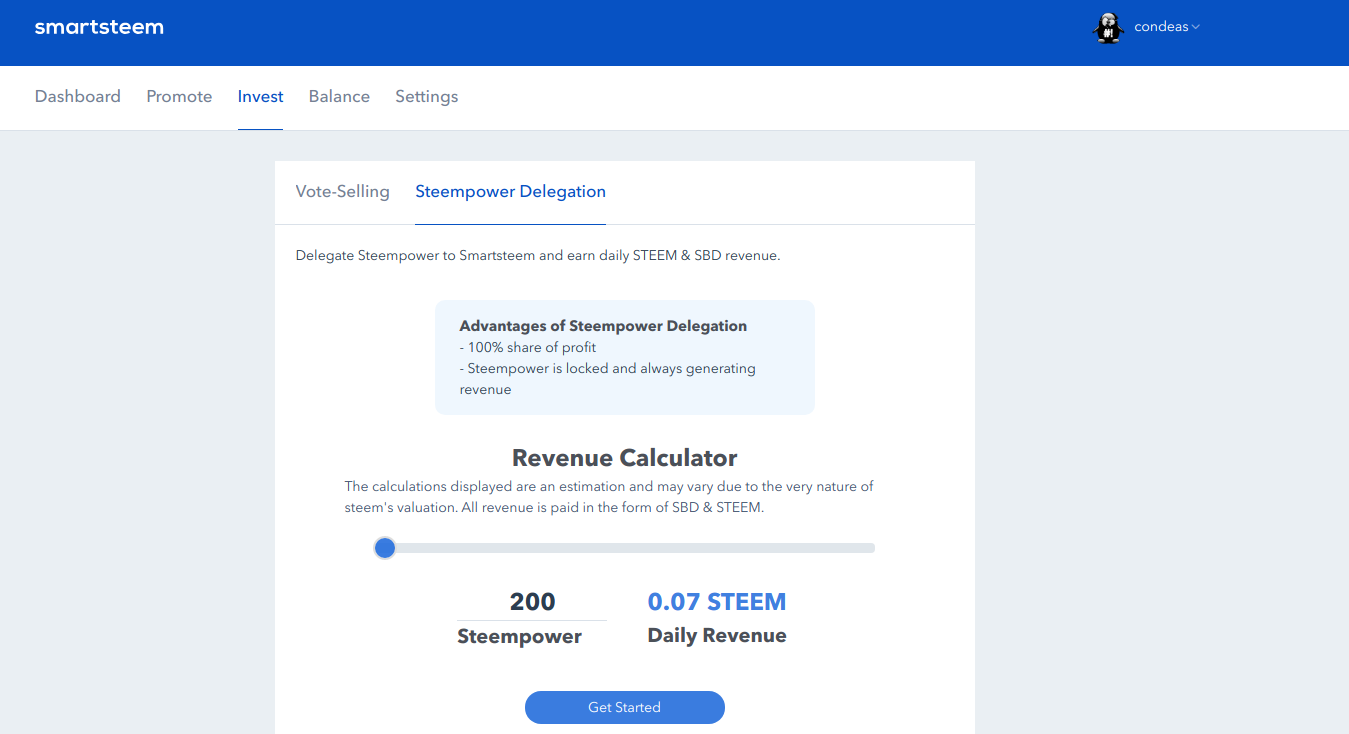1349x734 pixels.
Task: Click the '100% share of profit' line
Action: coord(528,347)
